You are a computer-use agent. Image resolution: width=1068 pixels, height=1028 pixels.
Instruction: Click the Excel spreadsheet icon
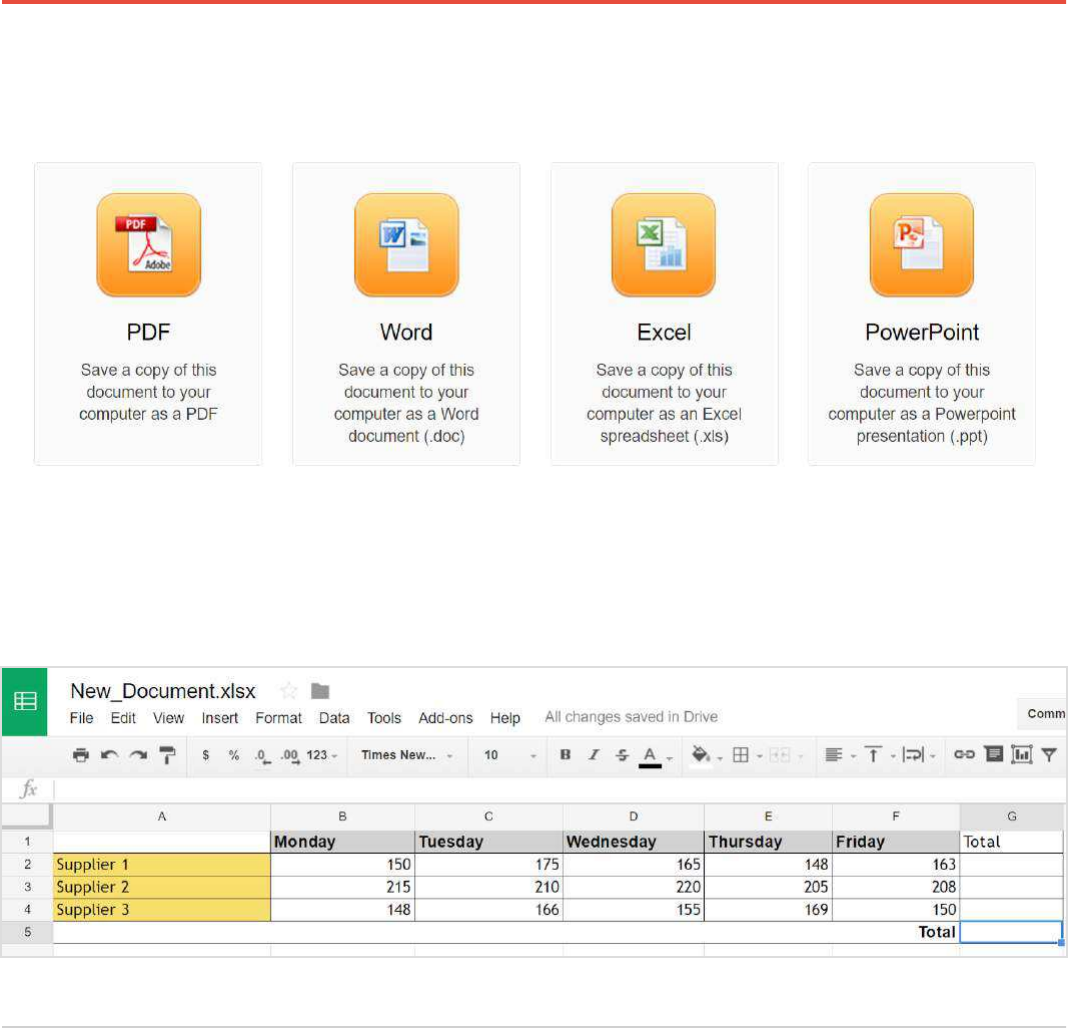tap(663, 245)
